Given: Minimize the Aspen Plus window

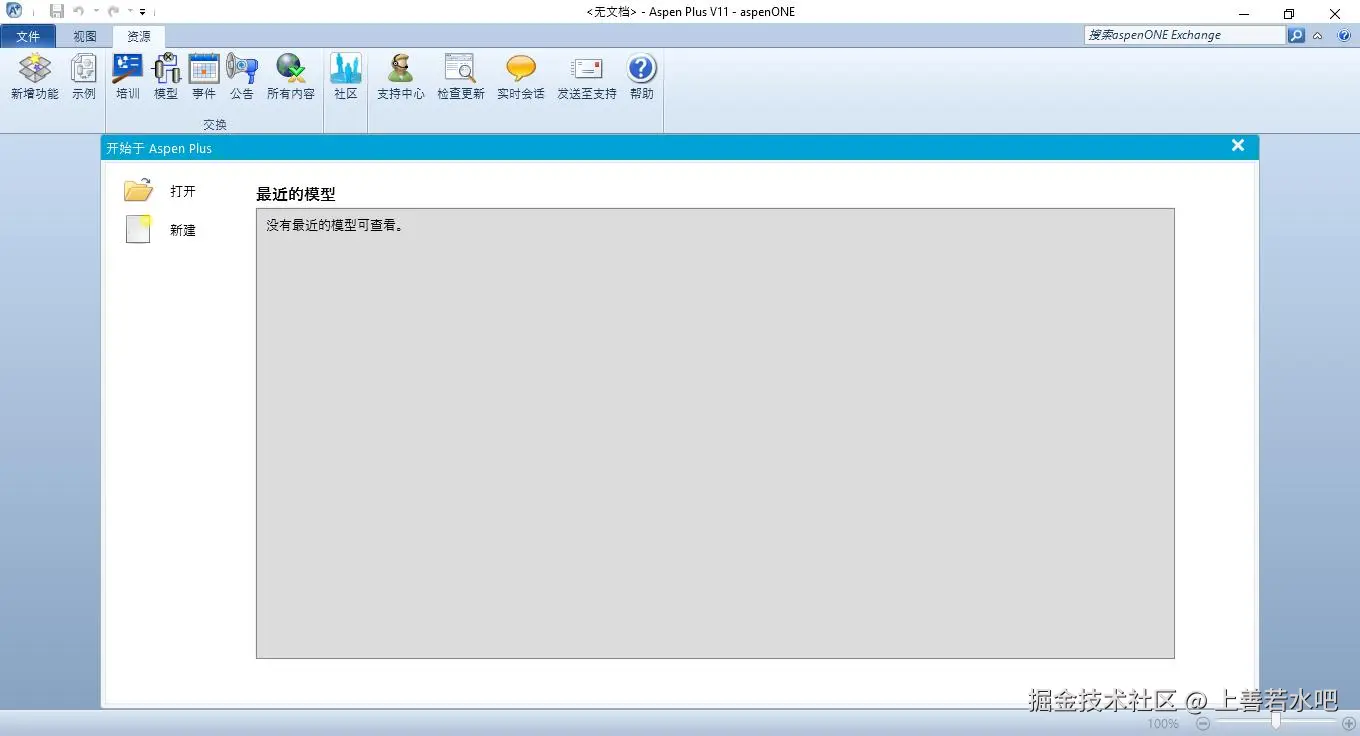Looking at the screenshot, I should 1244,13.
